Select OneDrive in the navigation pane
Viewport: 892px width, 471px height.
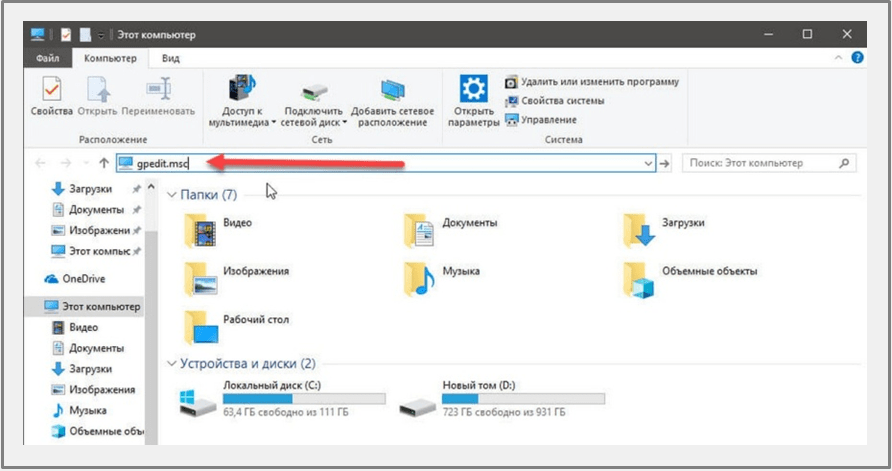83,279
